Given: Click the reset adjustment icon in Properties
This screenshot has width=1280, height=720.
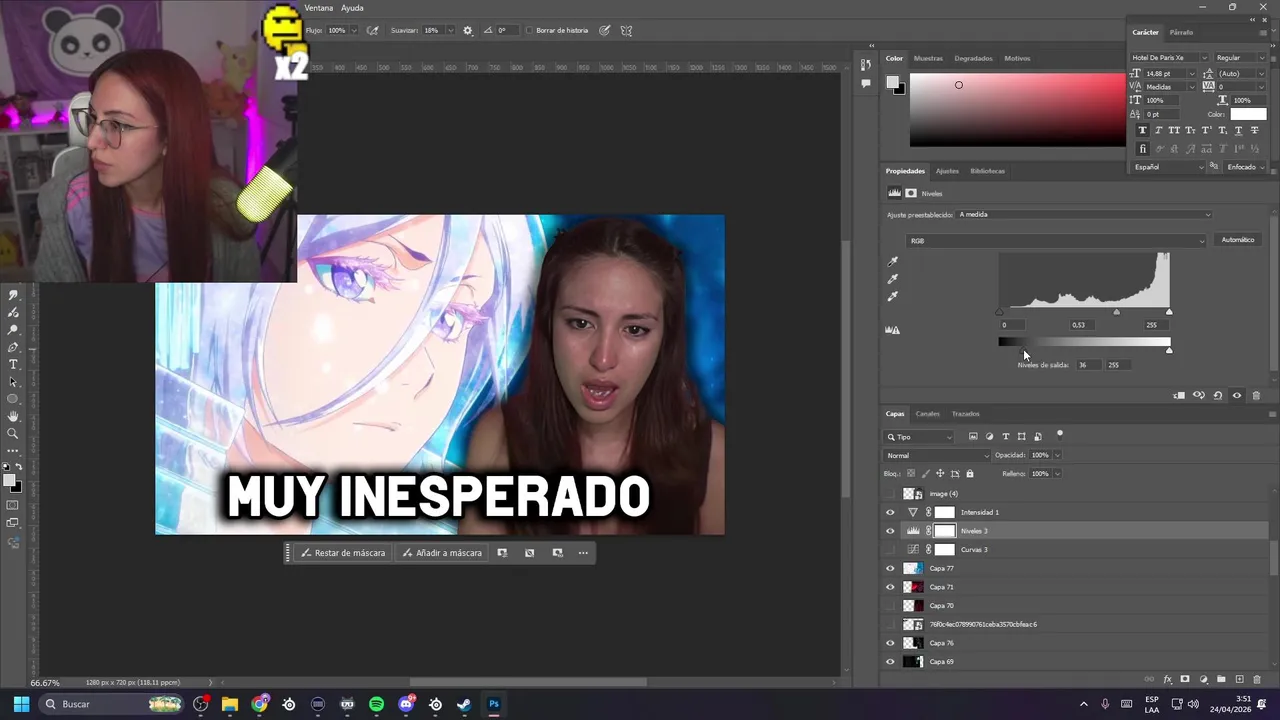Looking at the screenshot, I should [x=1218, y=396].
